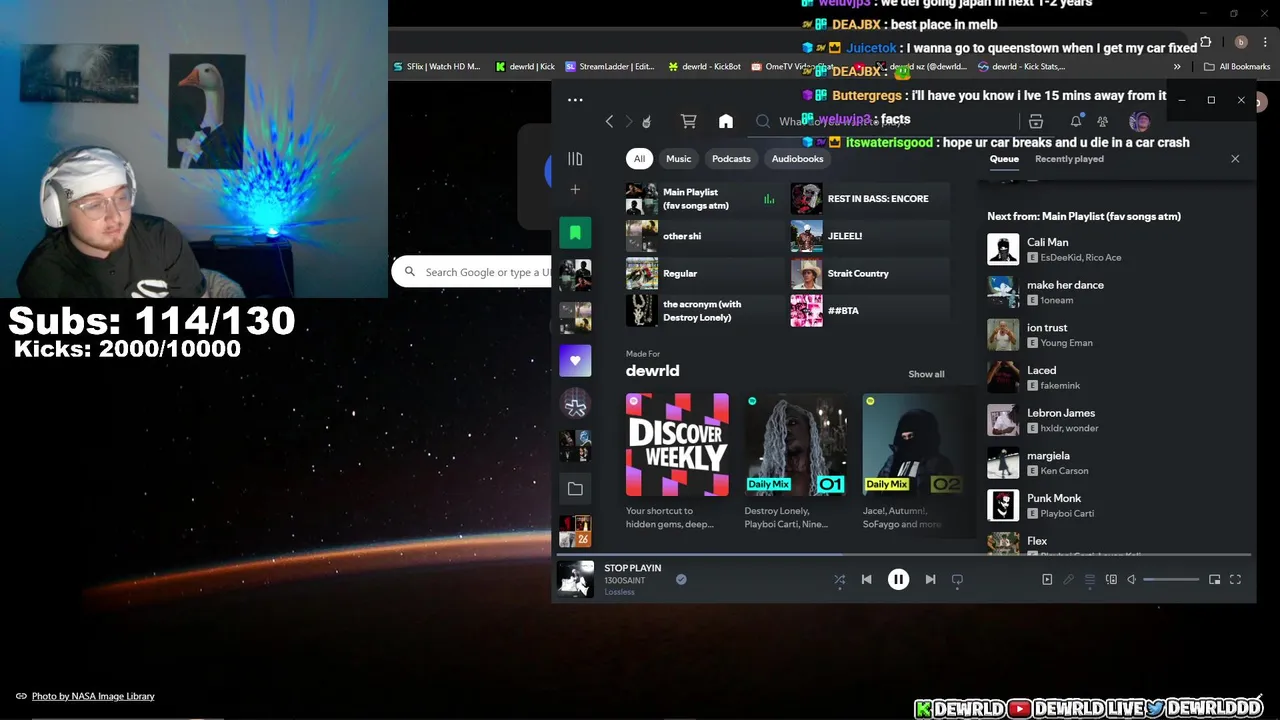The height and width of the screenshot is (720, 1280).
Task: Open the Daily Mix 02 card
Action: 912,461
